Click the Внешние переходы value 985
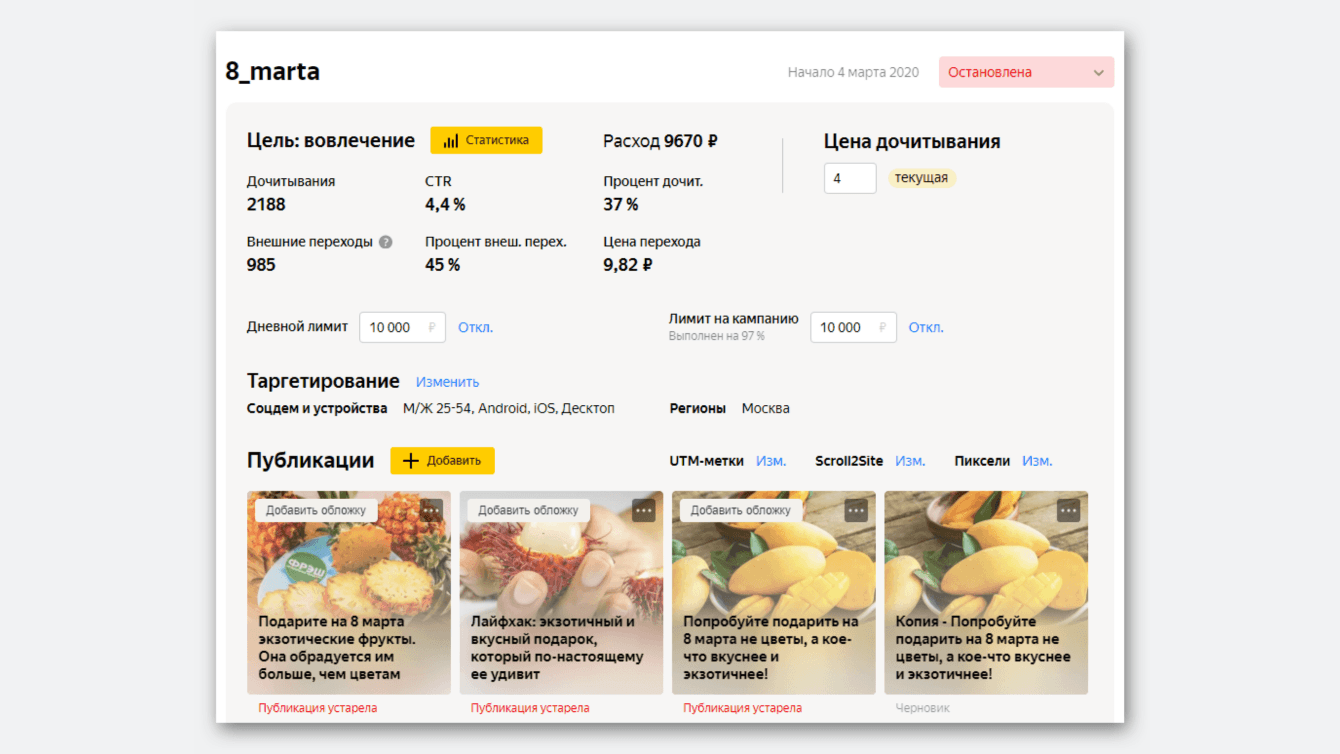Image resolution: width=1340 pixels, height=754 pixels. coord(261,265)
